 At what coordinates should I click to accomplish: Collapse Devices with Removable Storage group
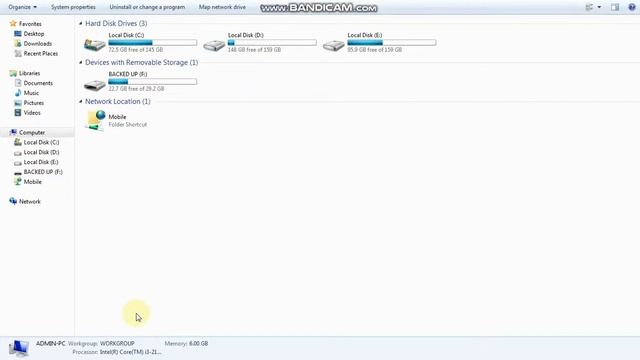coord(80,62)
